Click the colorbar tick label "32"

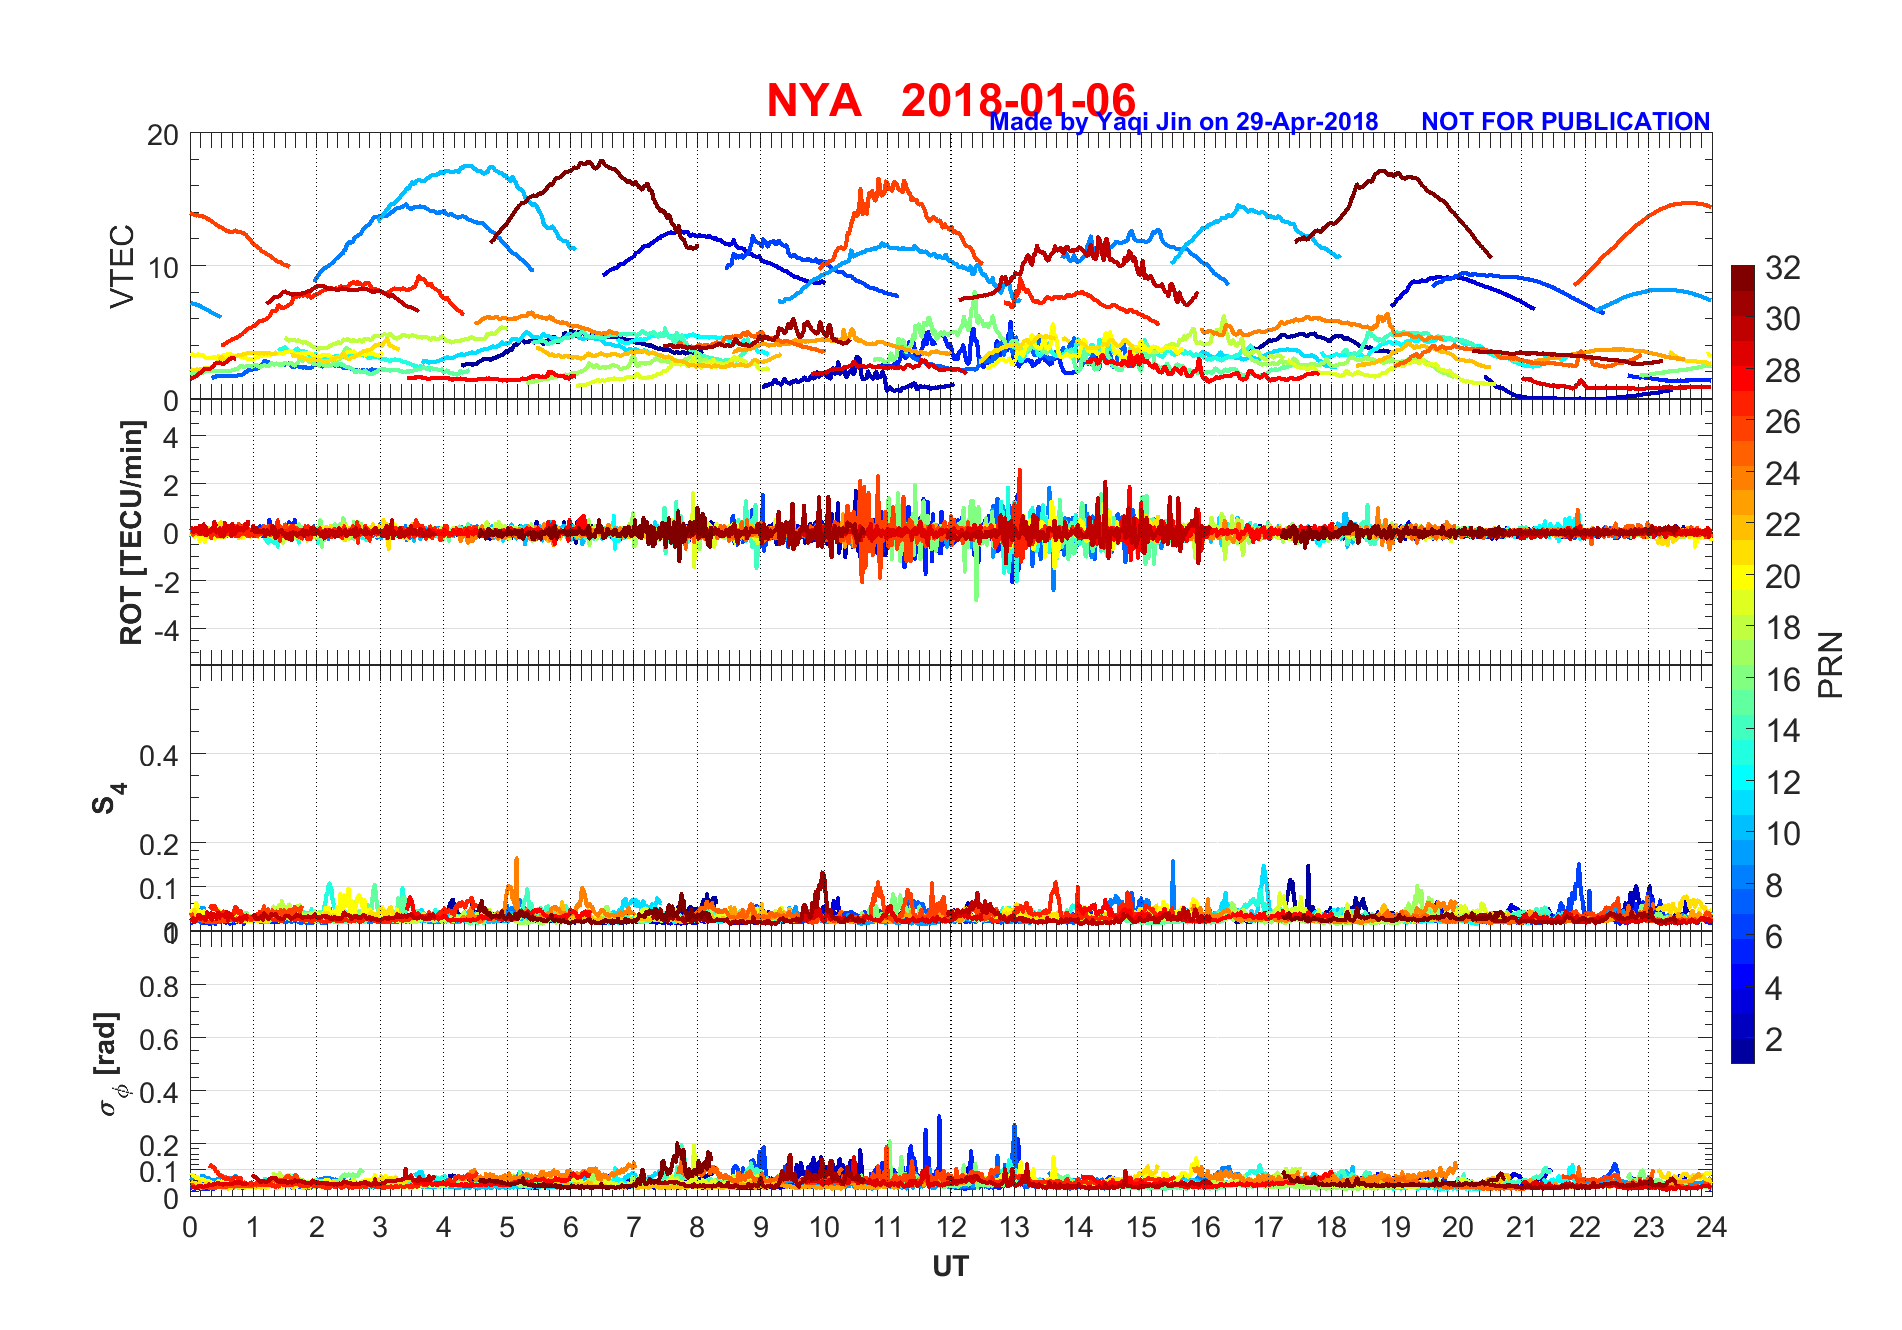pyautogui.click(x=1783, y=267)
